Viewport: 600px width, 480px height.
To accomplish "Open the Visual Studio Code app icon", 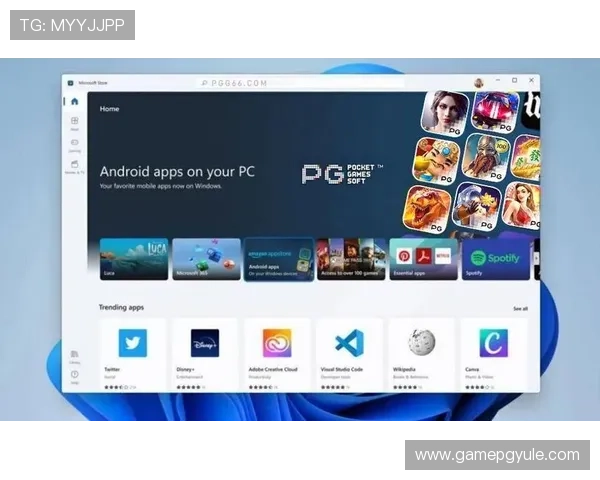I will coord(349,343).
